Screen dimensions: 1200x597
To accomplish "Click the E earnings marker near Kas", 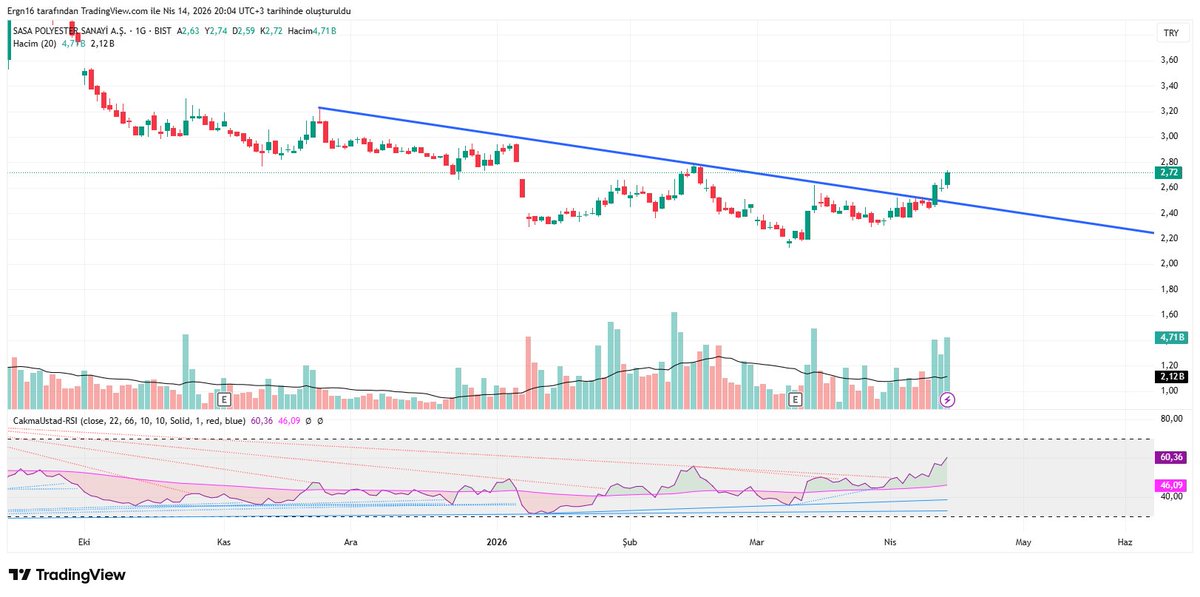I will pos(226,400).
